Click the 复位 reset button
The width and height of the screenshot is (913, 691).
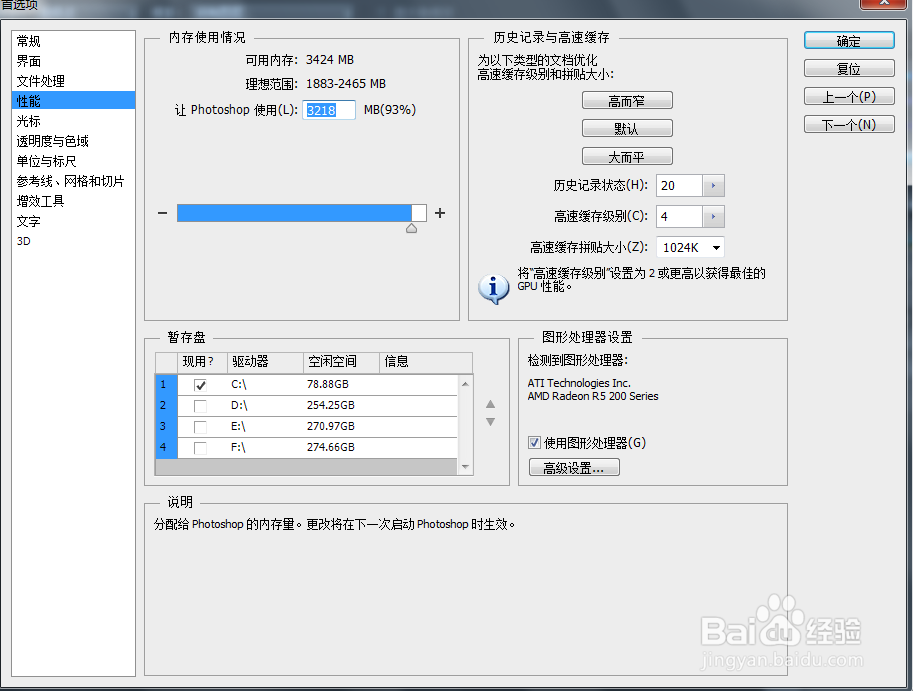tap(849, 69)
